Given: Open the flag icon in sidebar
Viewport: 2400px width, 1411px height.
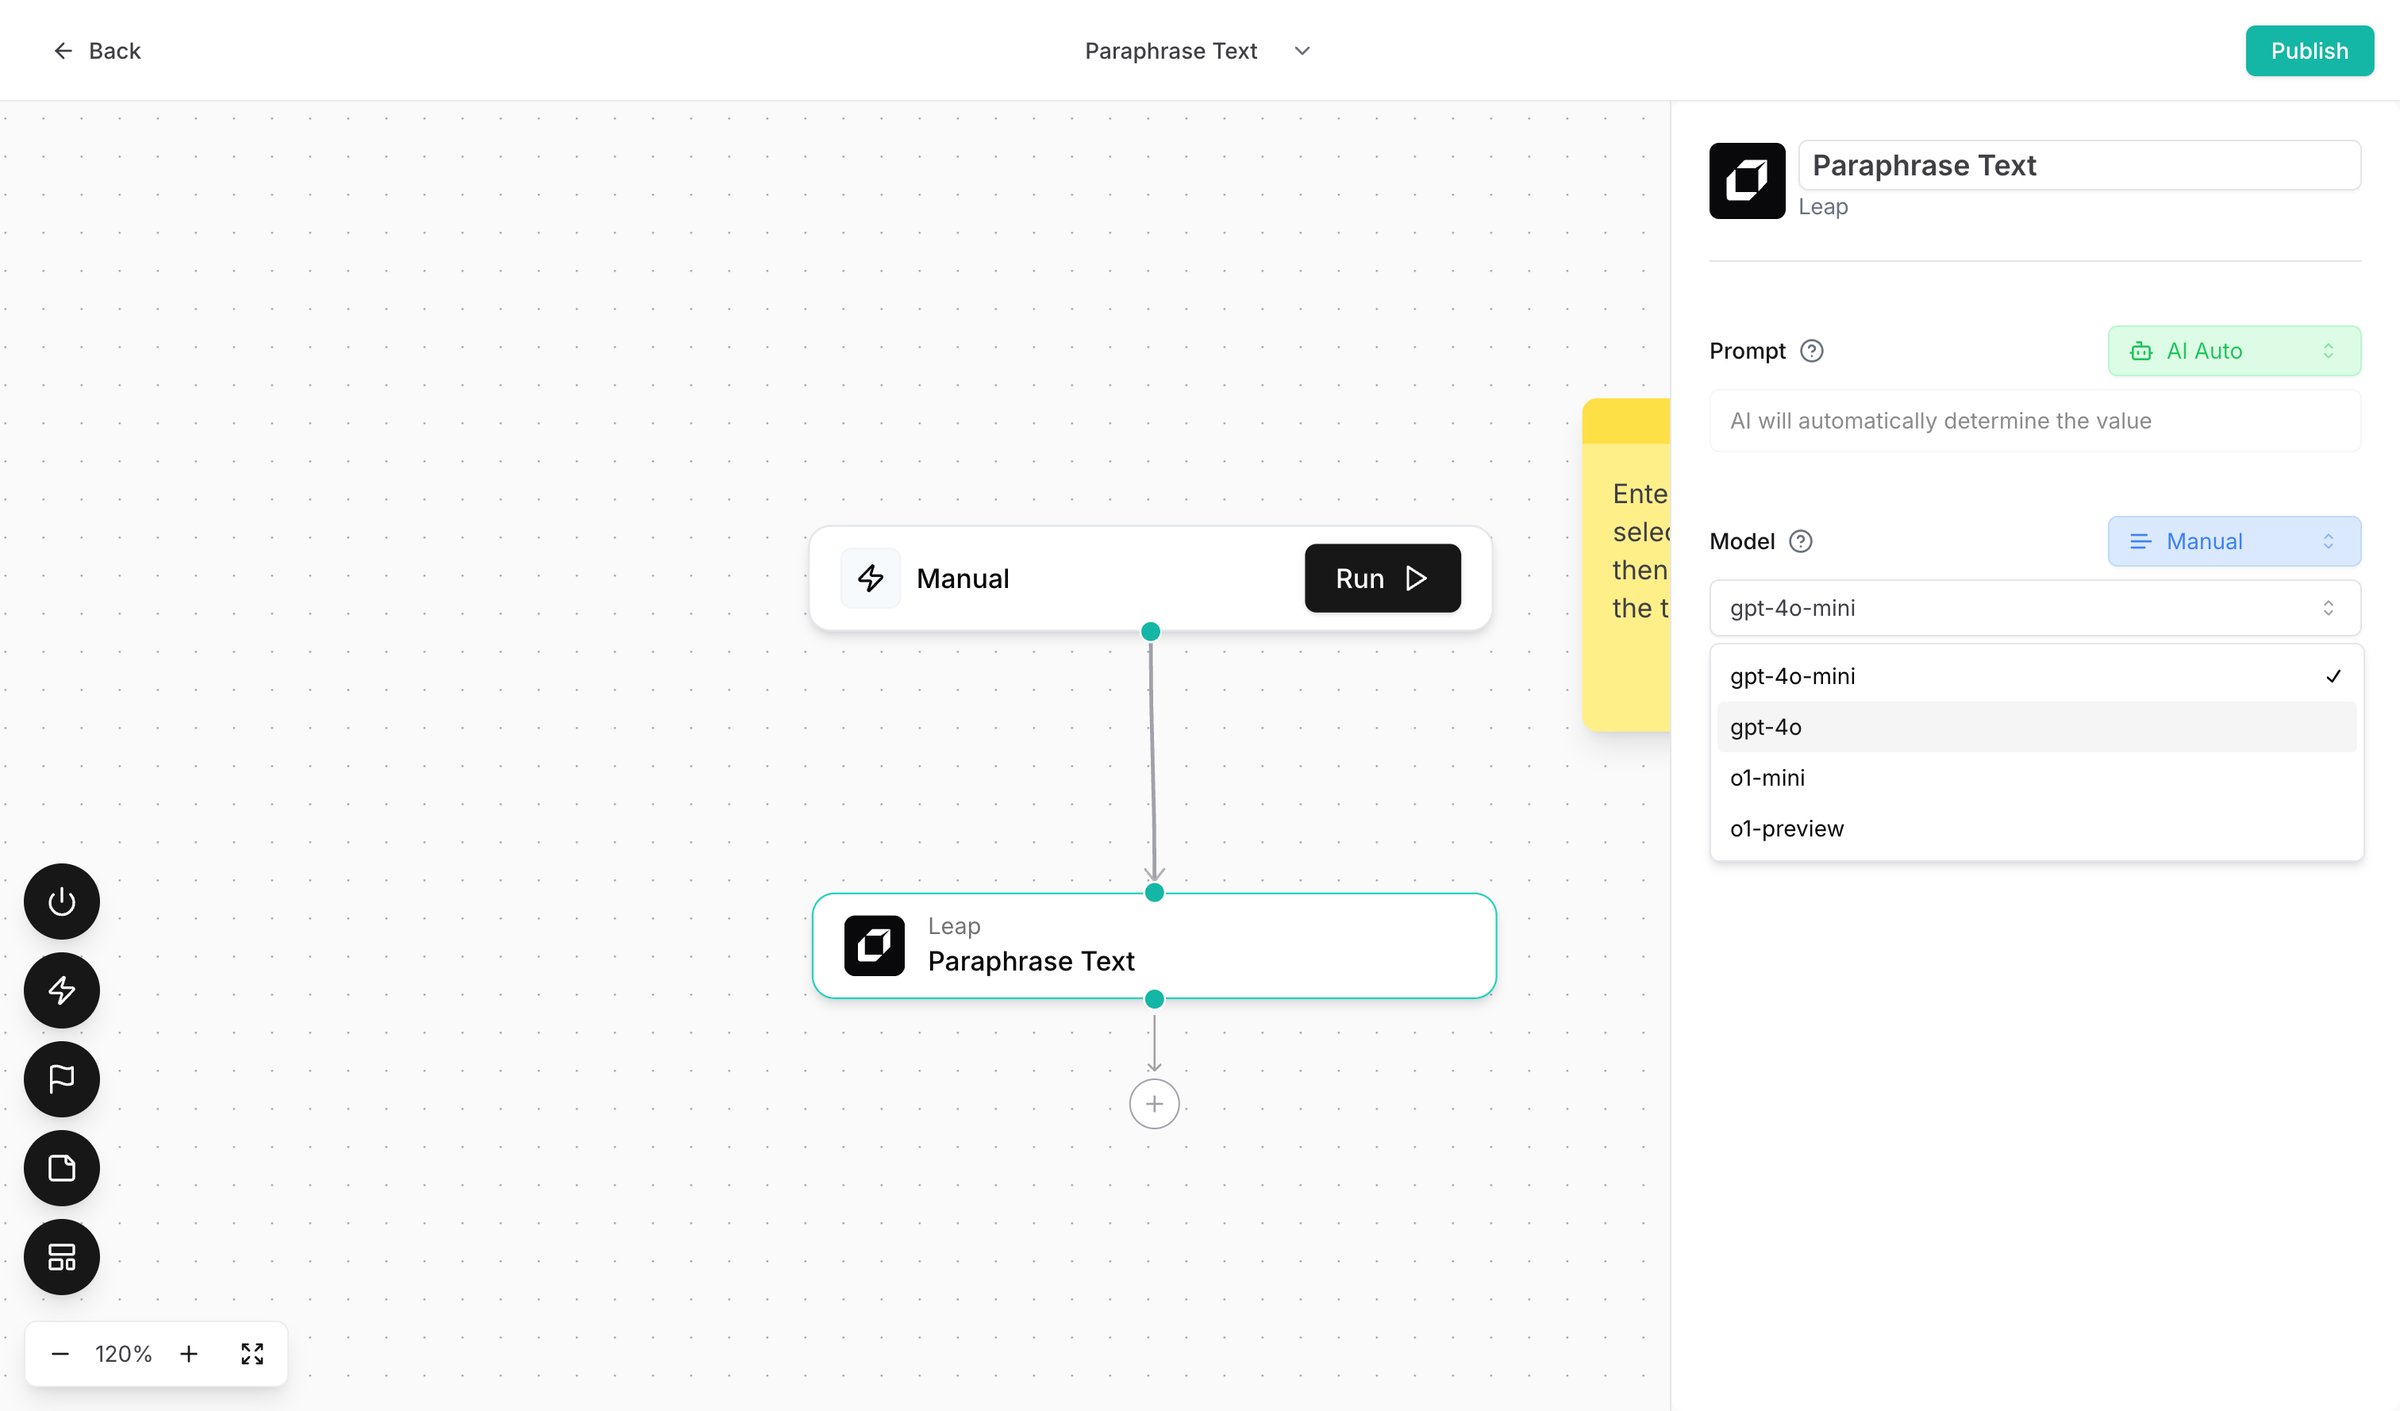Looking at the screenshot, I should [62, 1079].
